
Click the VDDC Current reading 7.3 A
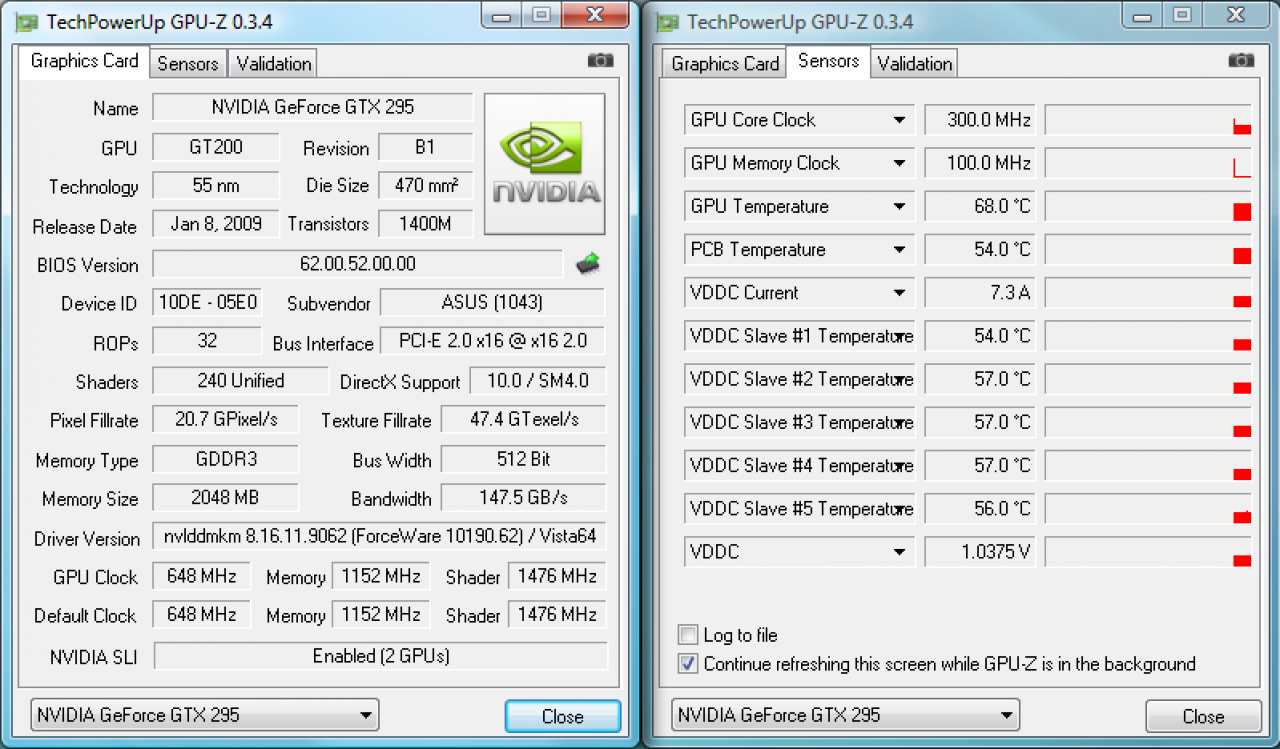click(979, 292)
